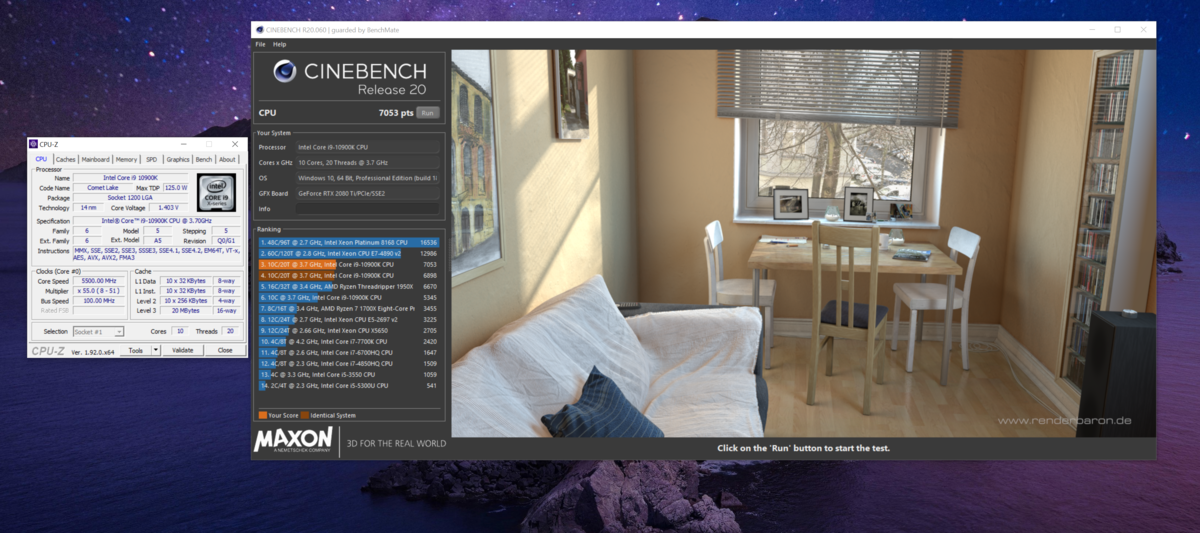The width and height of the screenshot is (1200, 533).
Task: Select the ranking row scoring 6898
Action: [x=348, y=275]
